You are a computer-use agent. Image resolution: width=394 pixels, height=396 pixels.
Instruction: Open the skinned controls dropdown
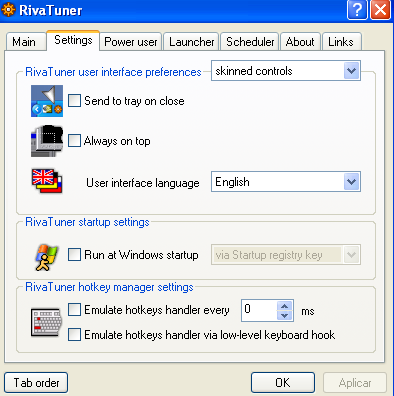(286, 71)
